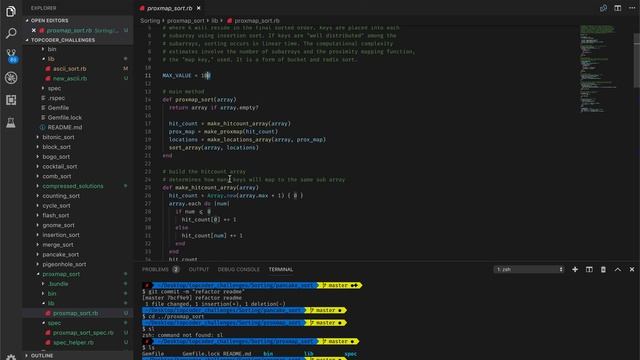Screen dimensions: 640x360
Task: Close the proxmap_sort.rb editor tab
Action: click(199, 8)
